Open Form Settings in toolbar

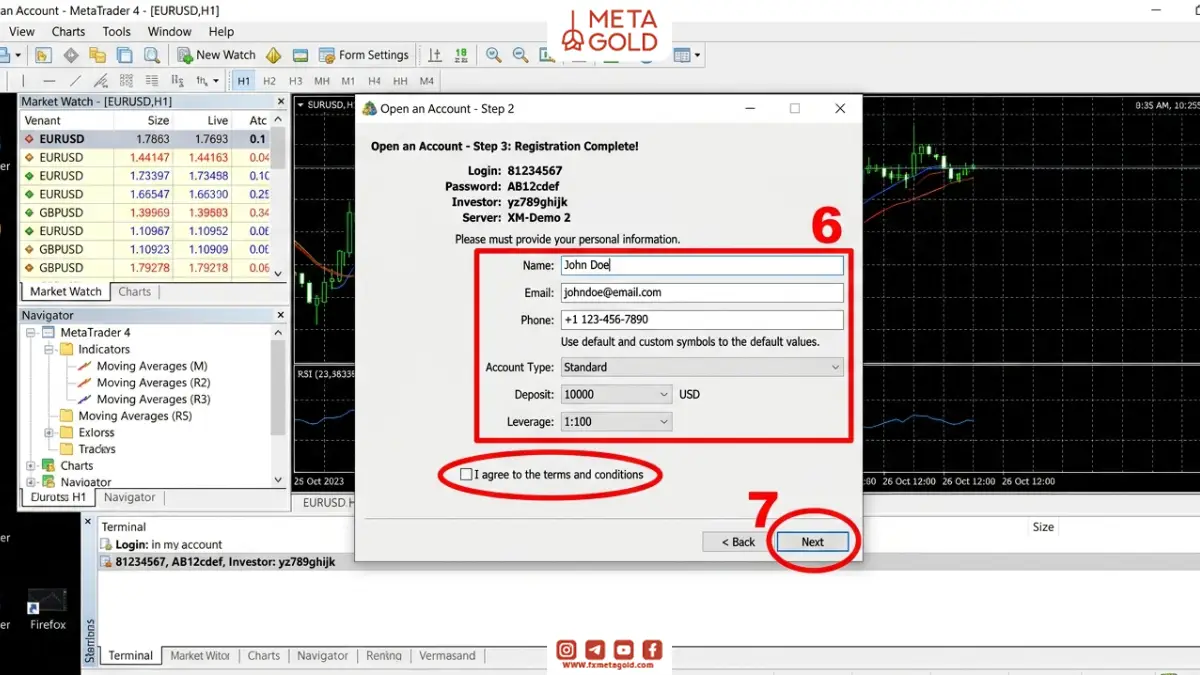(364, 55)
